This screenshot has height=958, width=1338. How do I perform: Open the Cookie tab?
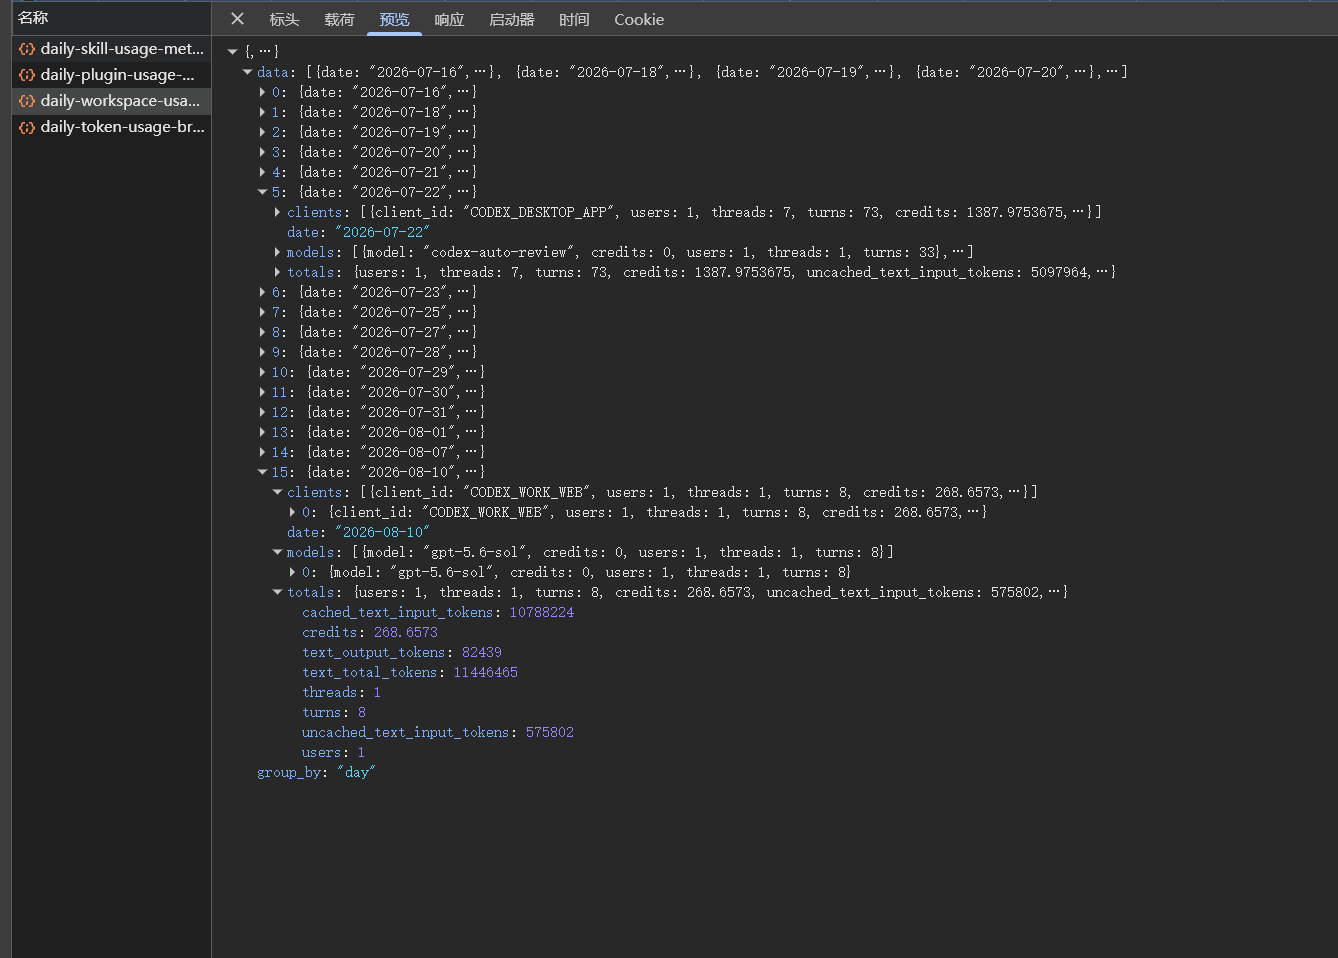point(639,19)
